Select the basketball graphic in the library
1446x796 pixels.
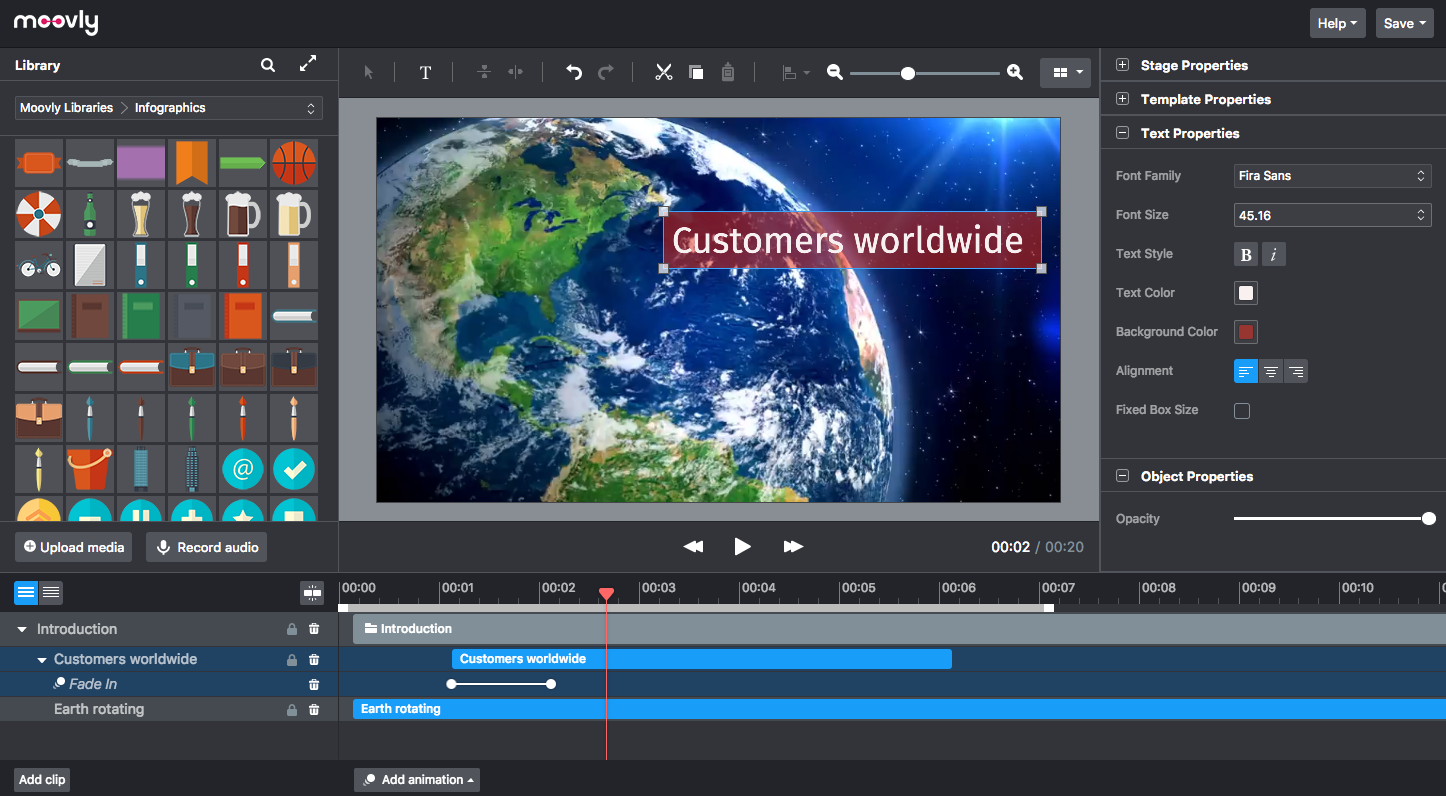(294, 162)
